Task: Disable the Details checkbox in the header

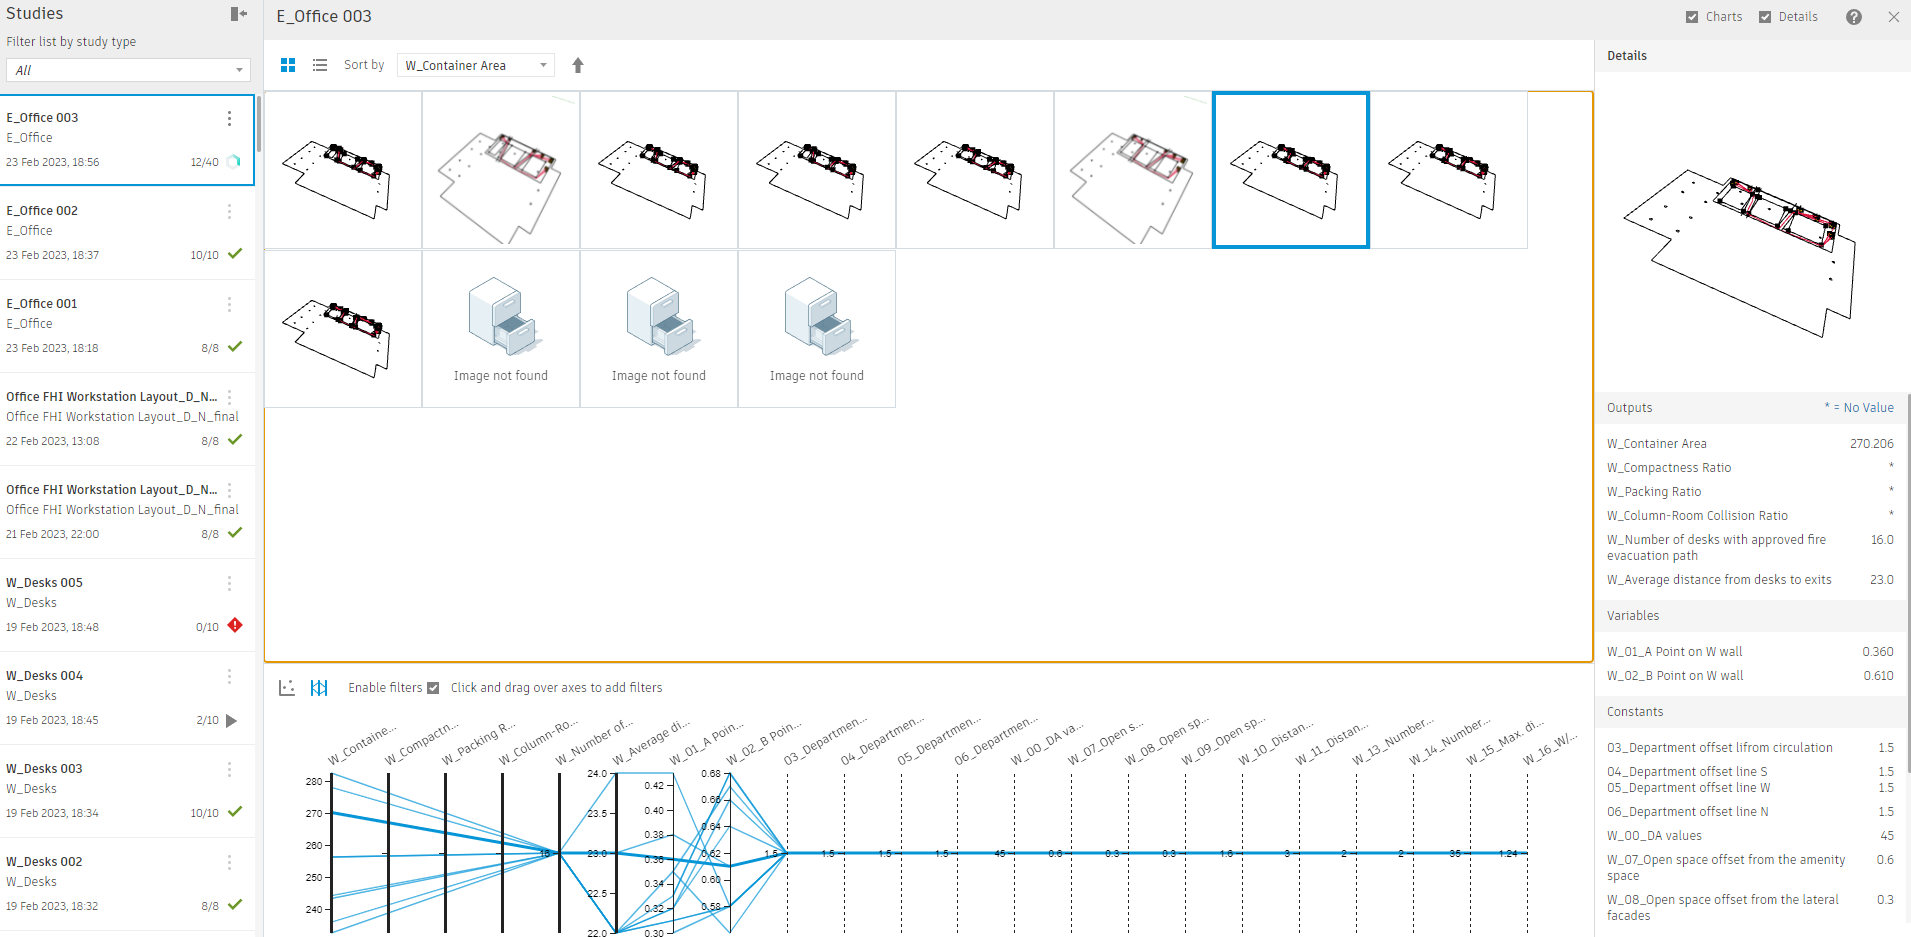Action: [1766, 17]
